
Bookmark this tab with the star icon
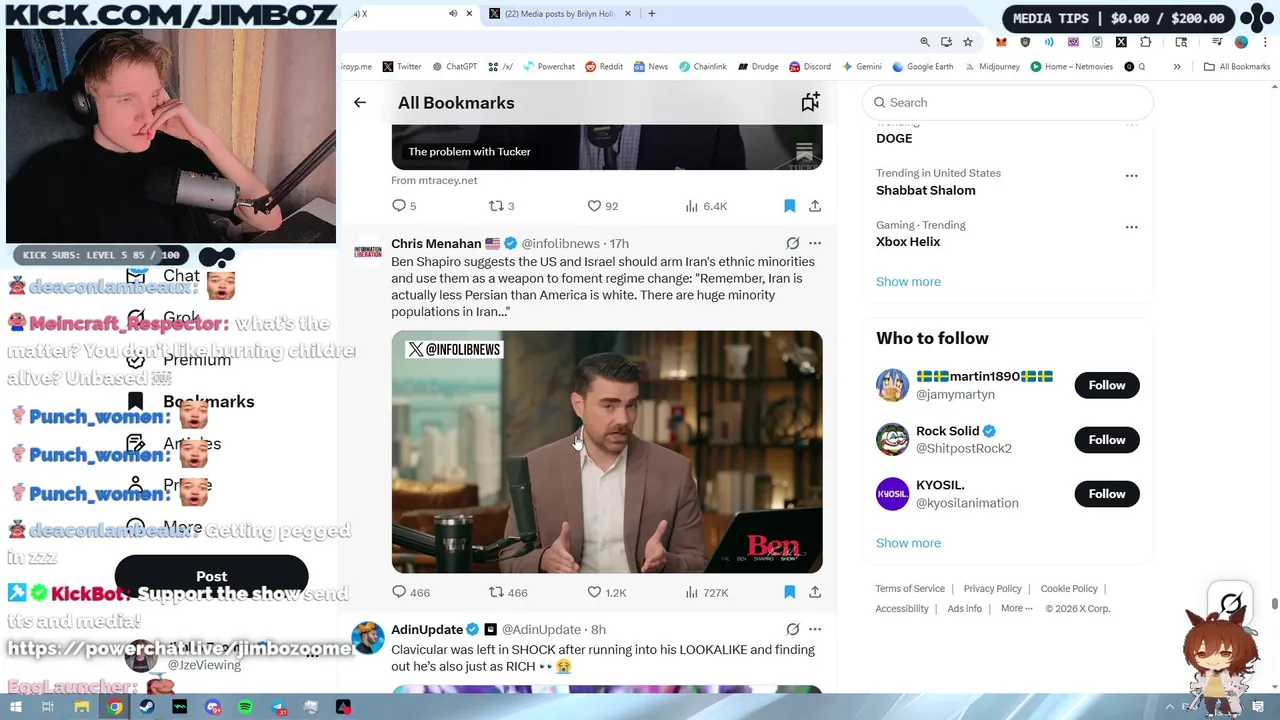pyautogui.click(x=968, y=42)
